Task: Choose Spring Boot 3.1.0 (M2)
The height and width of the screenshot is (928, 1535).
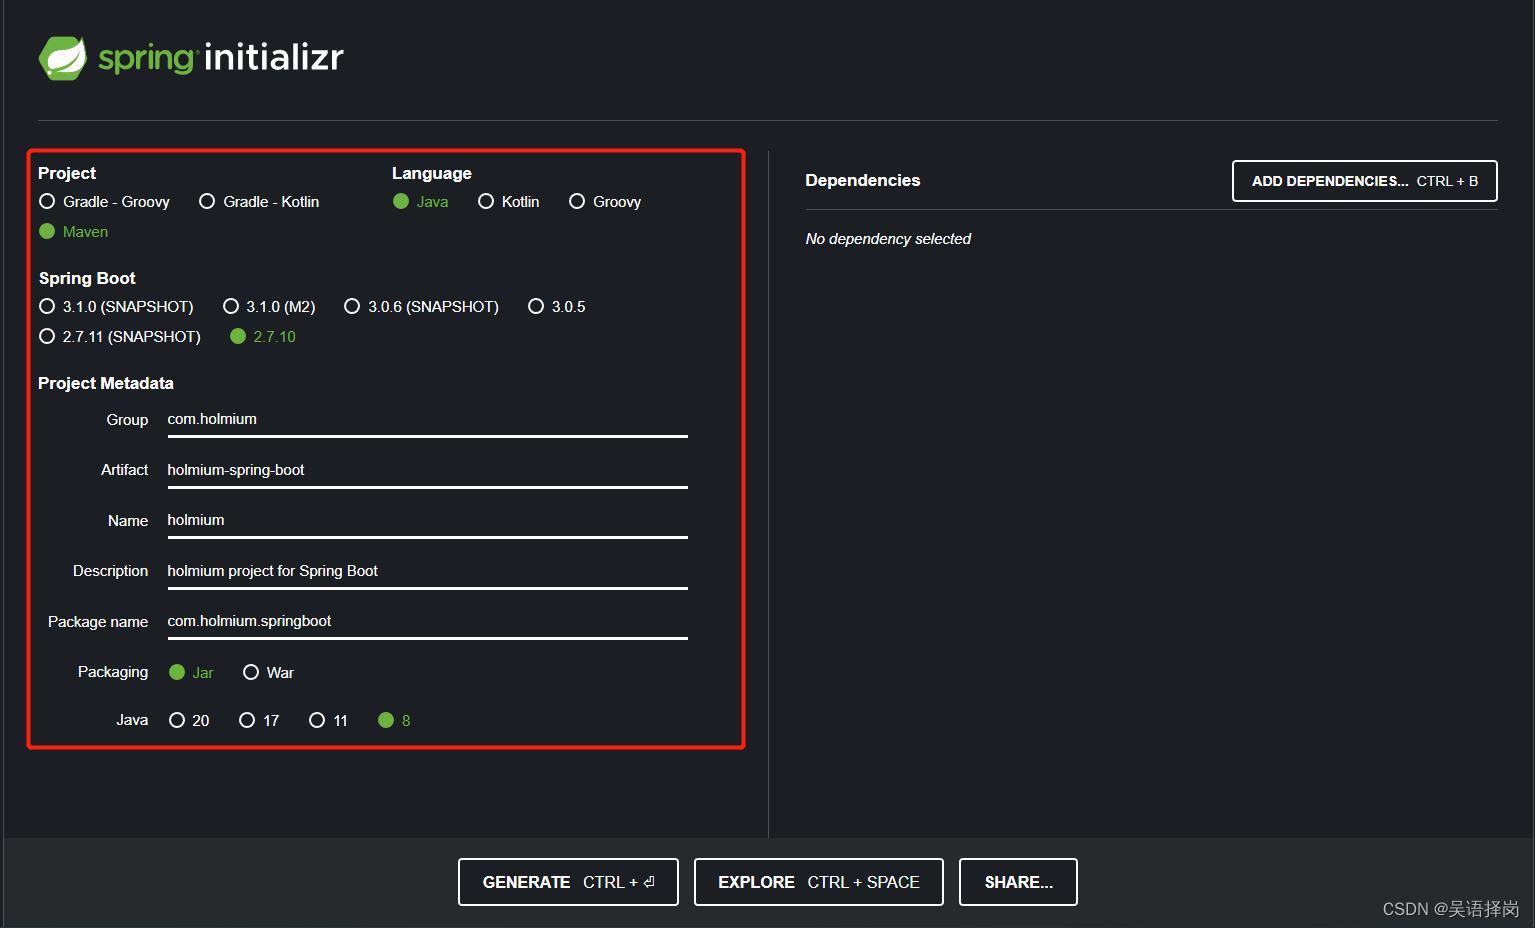Action: click(x=269, y=307)
